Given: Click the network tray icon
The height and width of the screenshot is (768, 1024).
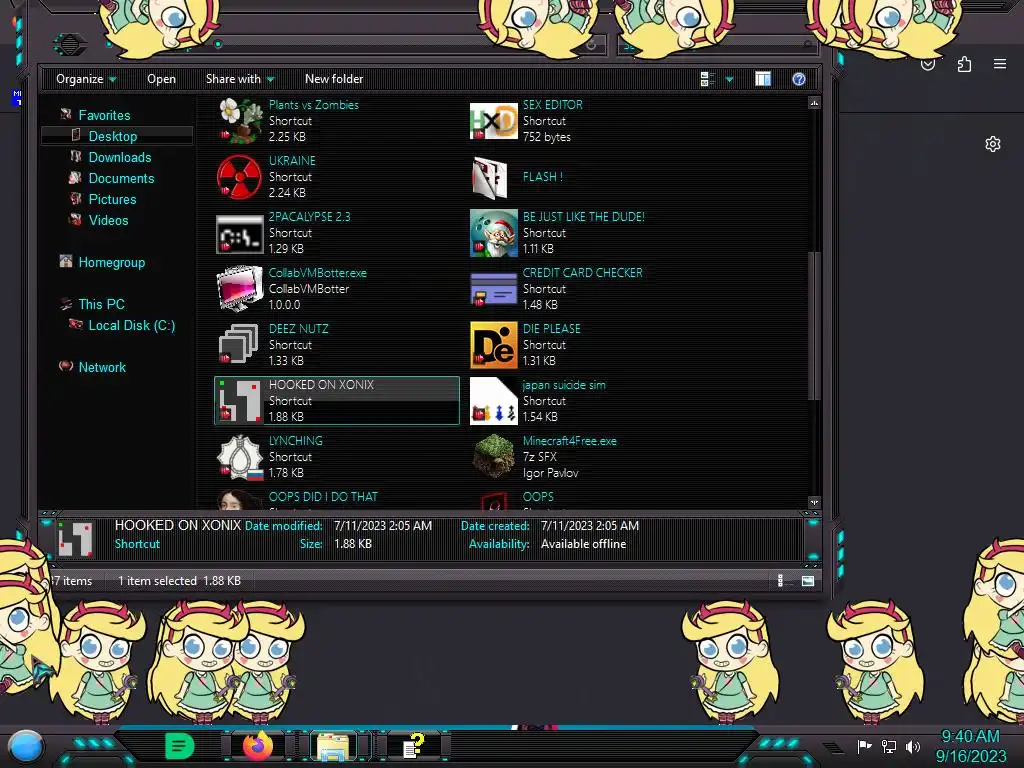Looking at the screenshot, I should point(889,746).
